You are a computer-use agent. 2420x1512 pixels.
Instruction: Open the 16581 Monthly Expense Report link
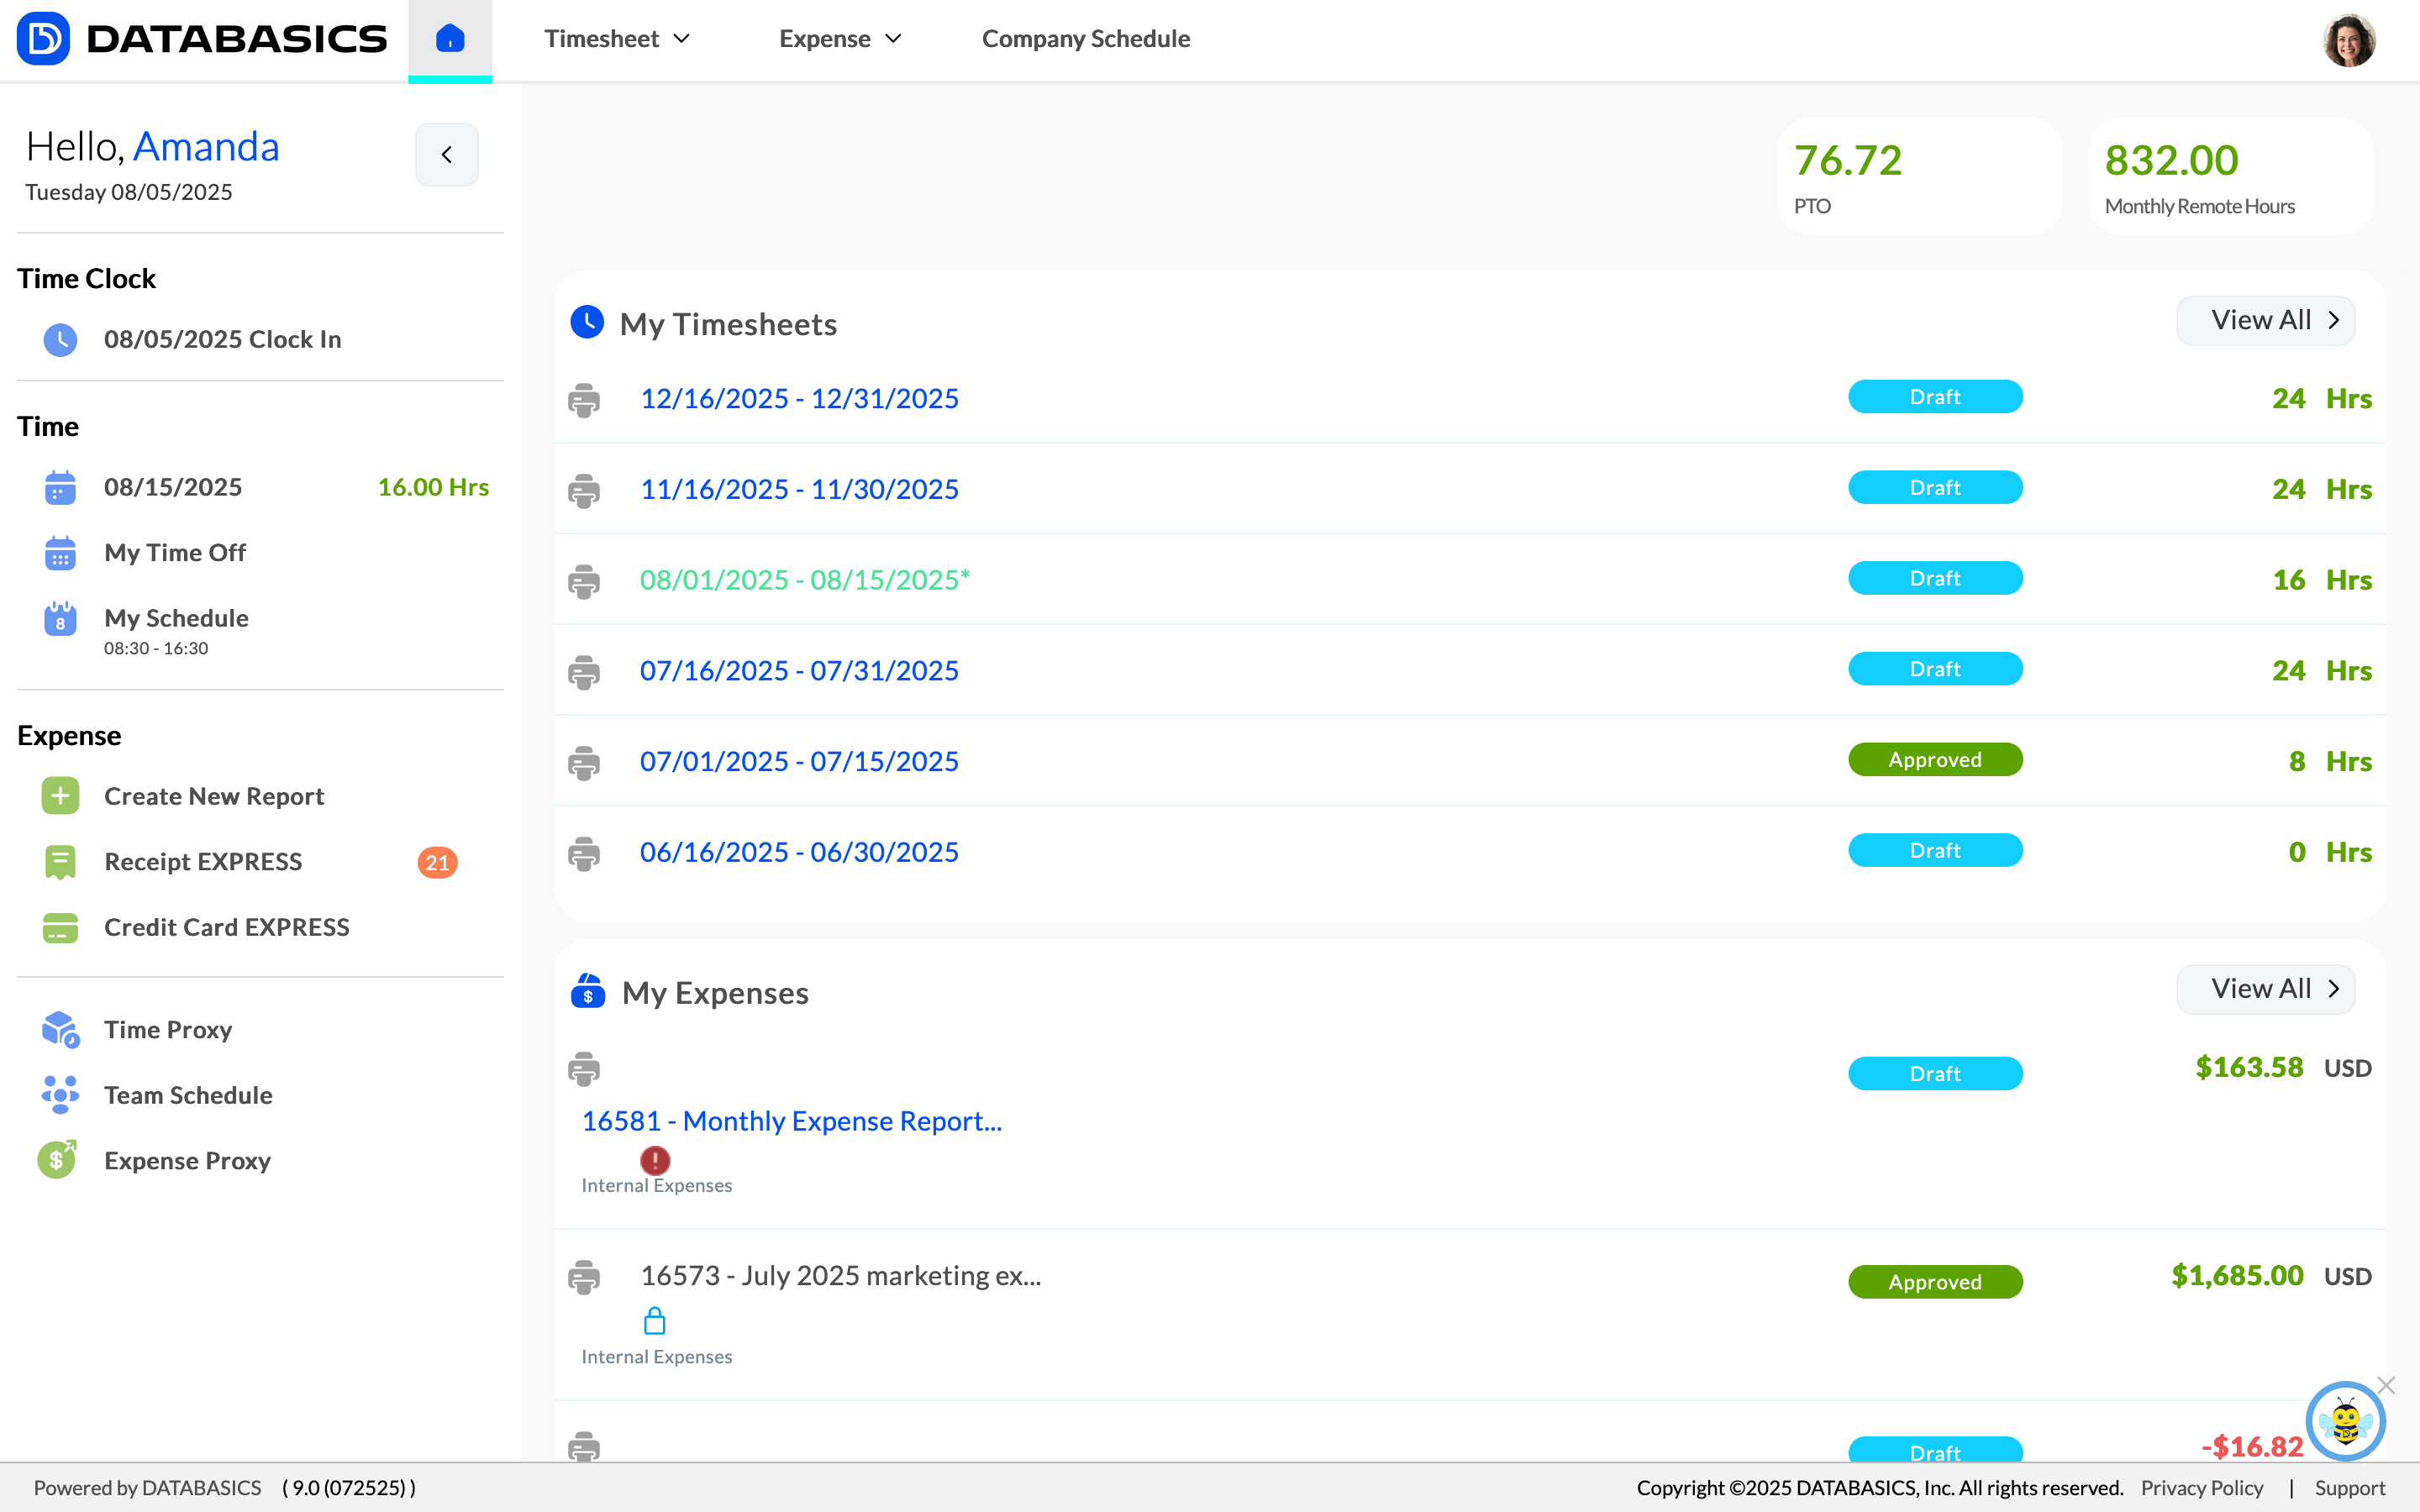coord(792,1121)
